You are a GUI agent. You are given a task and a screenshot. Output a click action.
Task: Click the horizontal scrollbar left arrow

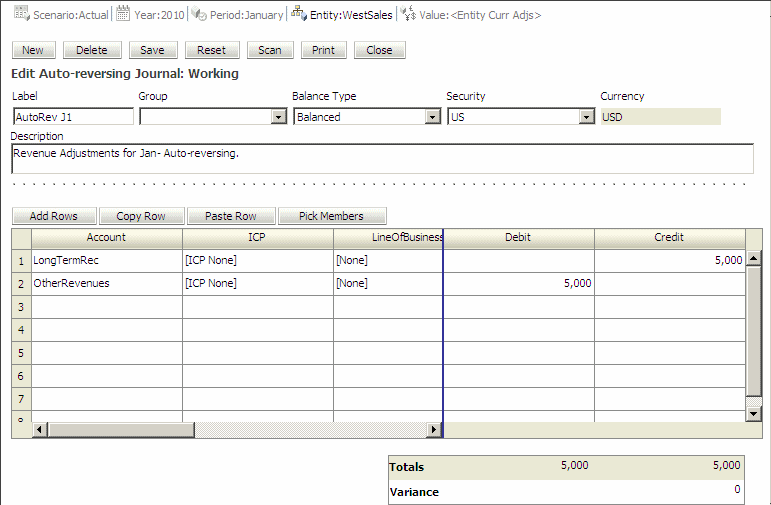[39, 430]
